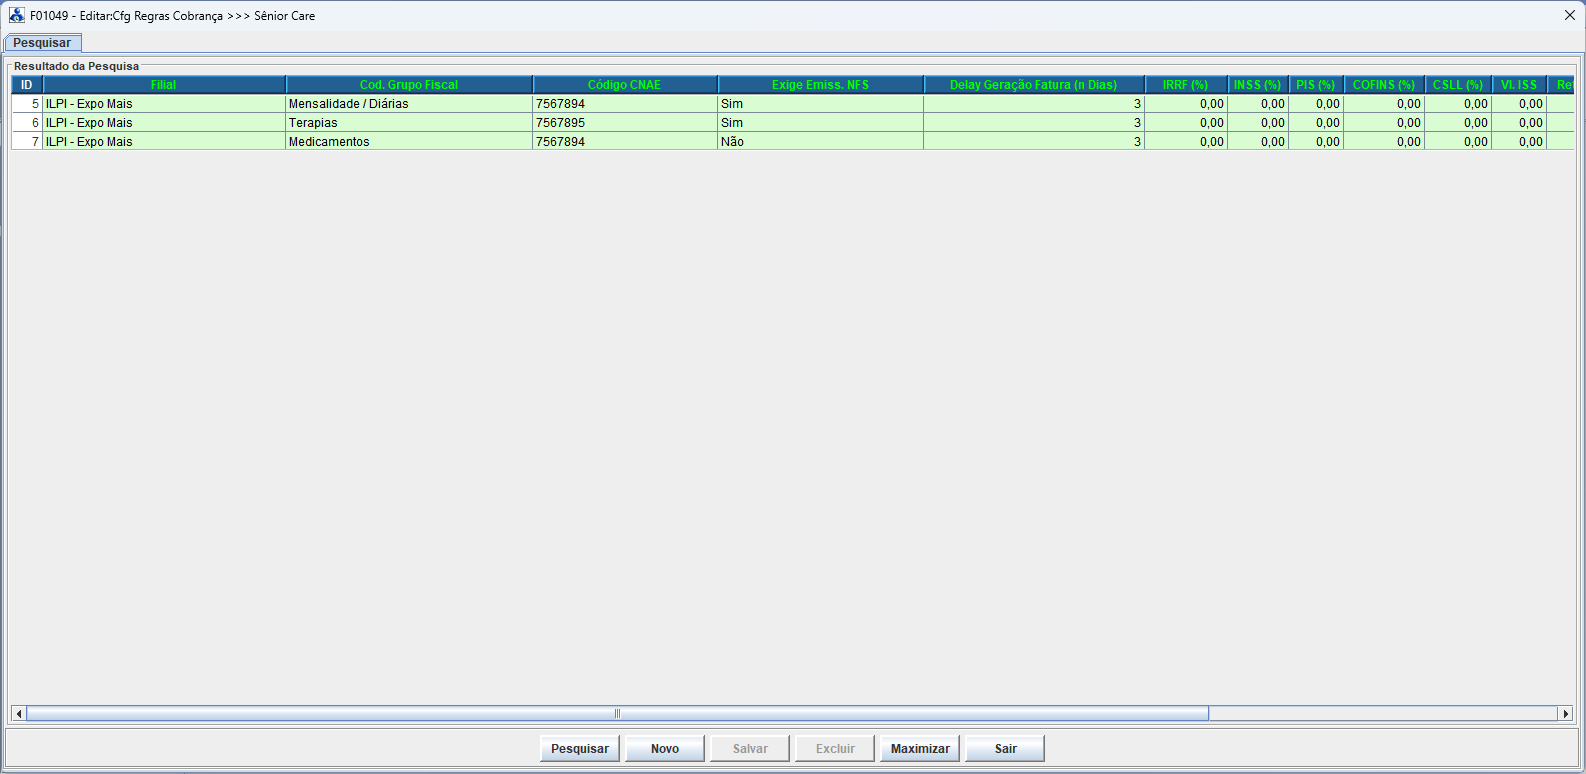Click the Medicamentos cell
This screenshot has width=1586, height=774.
409,142
